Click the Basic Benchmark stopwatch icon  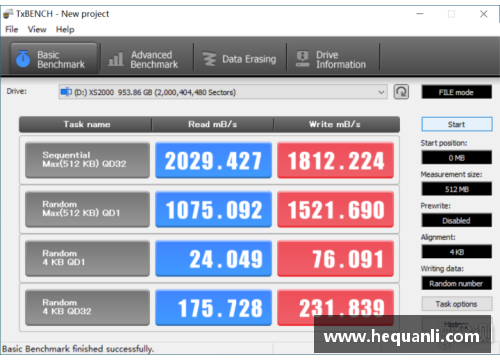(x=23, y=59)
